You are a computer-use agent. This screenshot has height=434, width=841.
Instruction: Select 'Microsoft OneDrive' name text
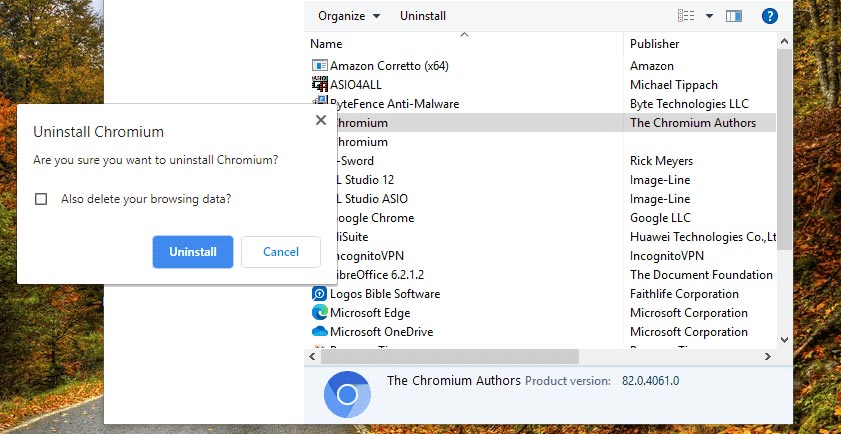tap(381, 332)
